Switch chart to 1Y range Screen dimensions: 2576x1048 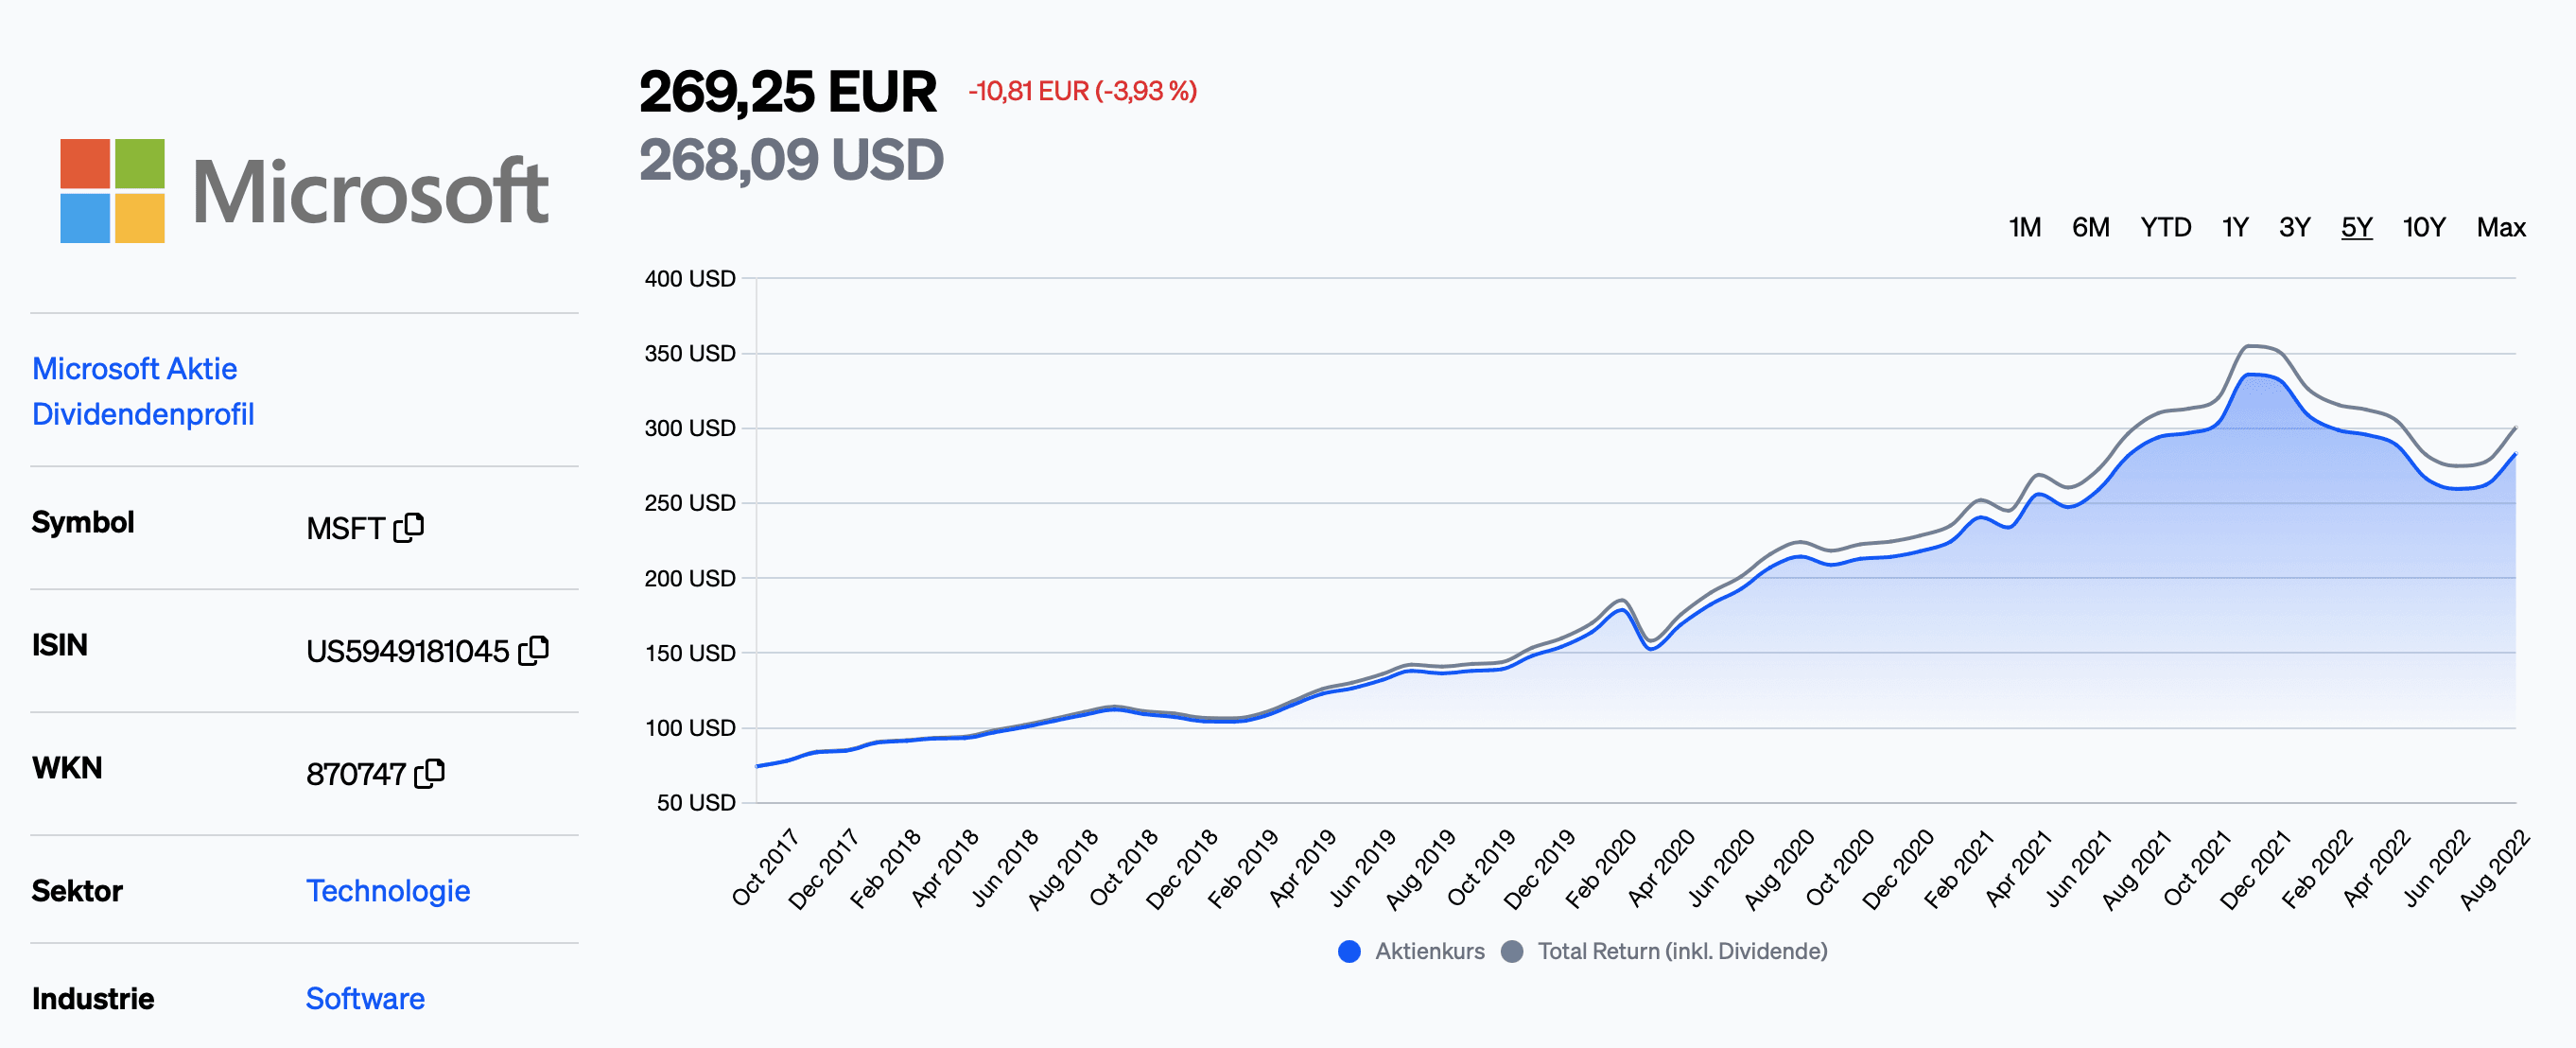pyautogui.click(x=2235, y=228)
